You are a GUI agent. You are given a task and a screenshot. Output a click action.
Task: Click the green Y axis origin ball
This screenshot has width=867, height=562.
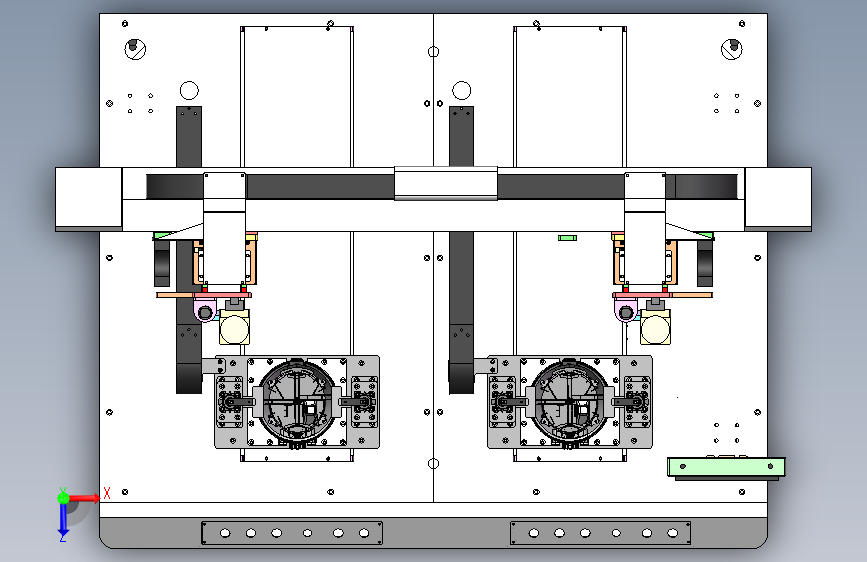pyautogui.click(x=63, y=498)
